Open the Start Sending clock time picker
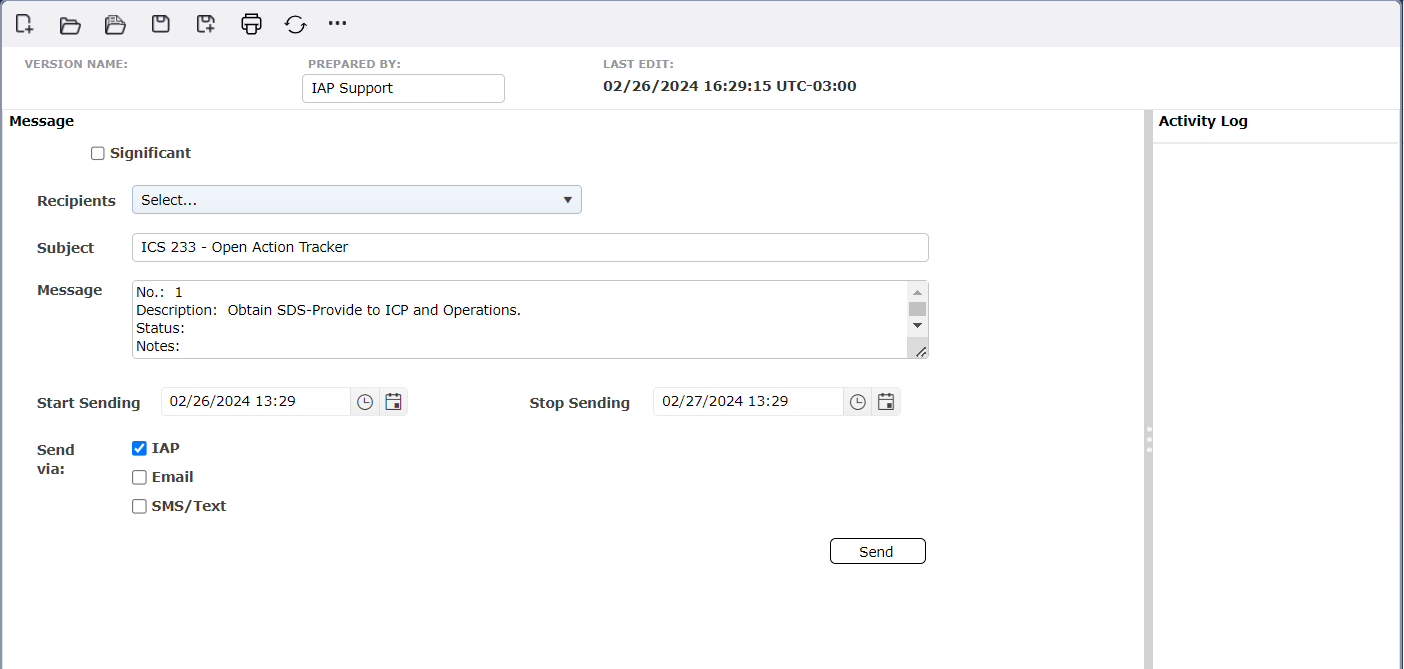The image size is (1404, 669). pyautogui.click(x=365, y=402)
